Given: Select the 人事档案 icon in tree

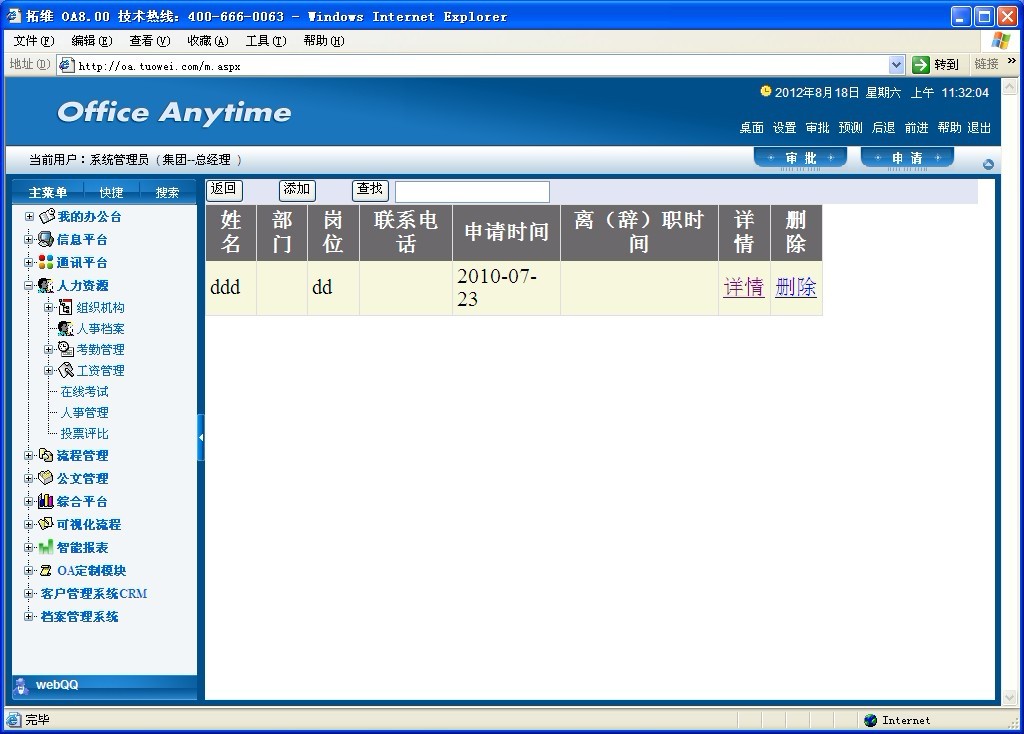Looking at the screenshot, I should pos(66,328).
